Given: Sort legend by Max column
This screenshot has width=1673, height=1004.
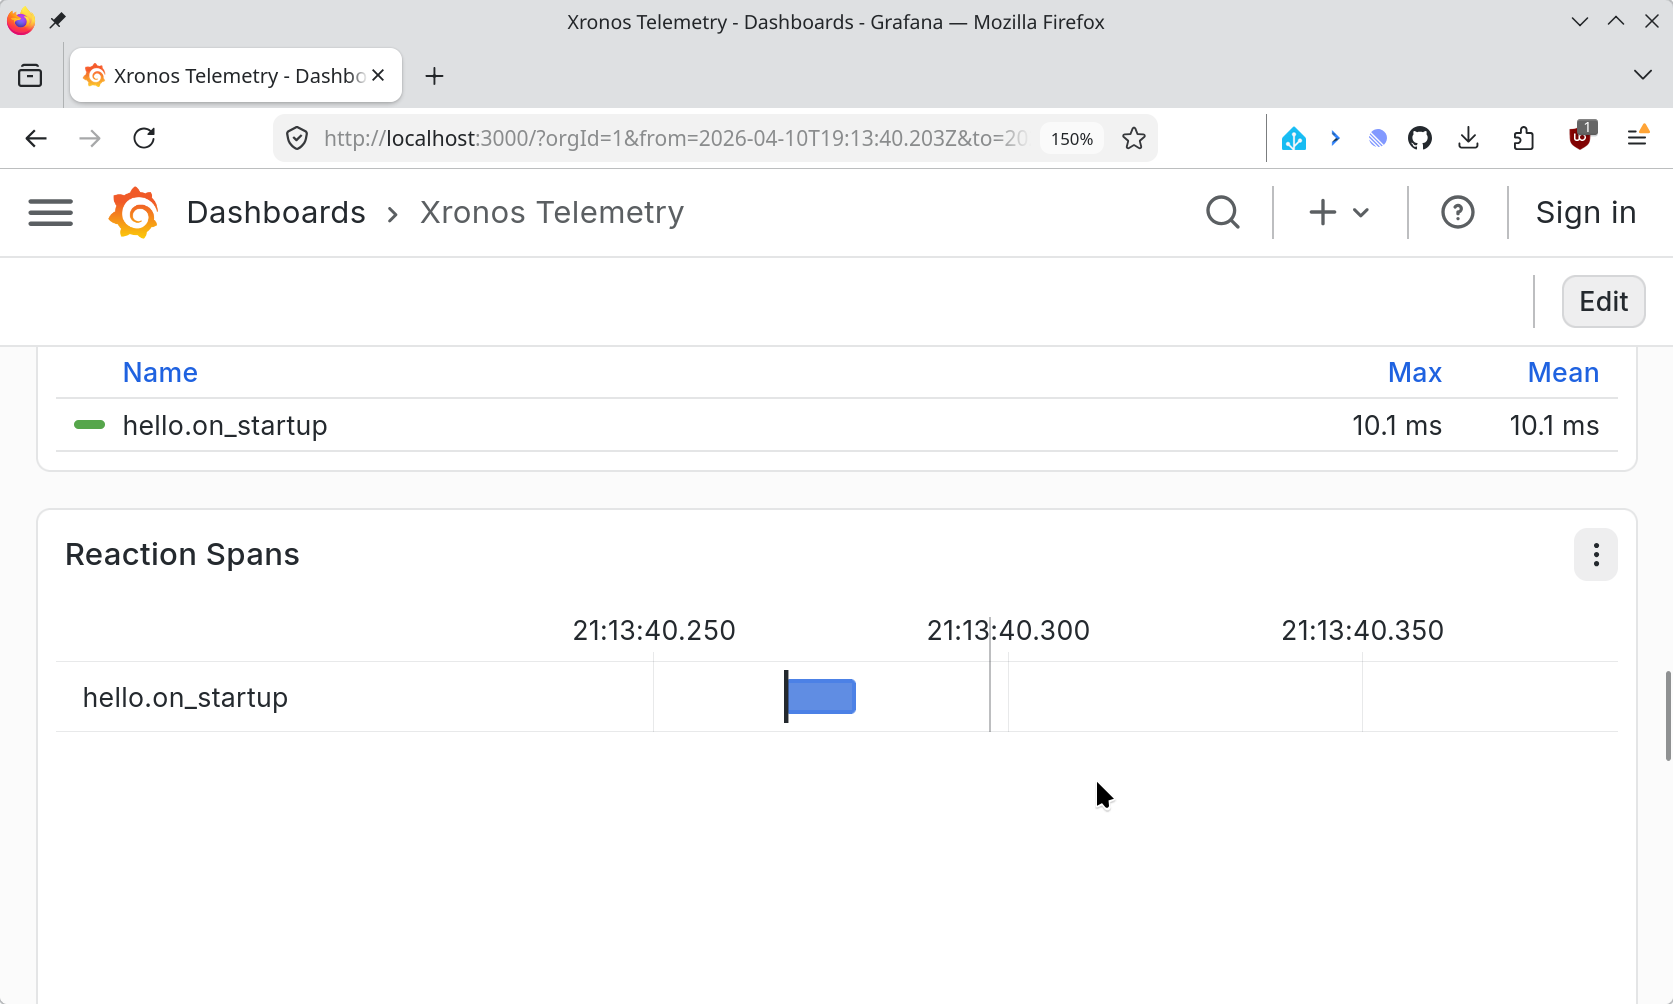Looking at the screenshot, I should pos(1414,373).
